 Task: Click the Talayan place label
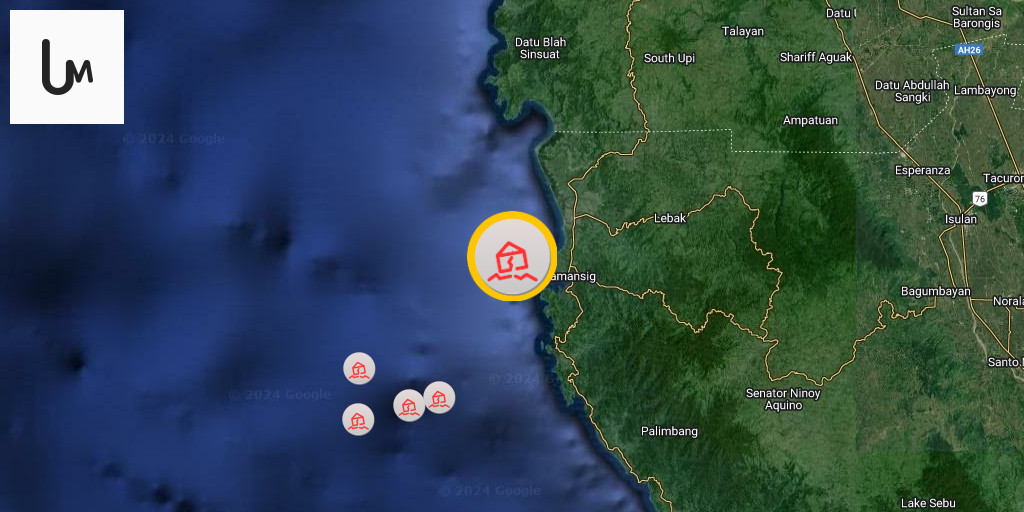coord(743,31)
